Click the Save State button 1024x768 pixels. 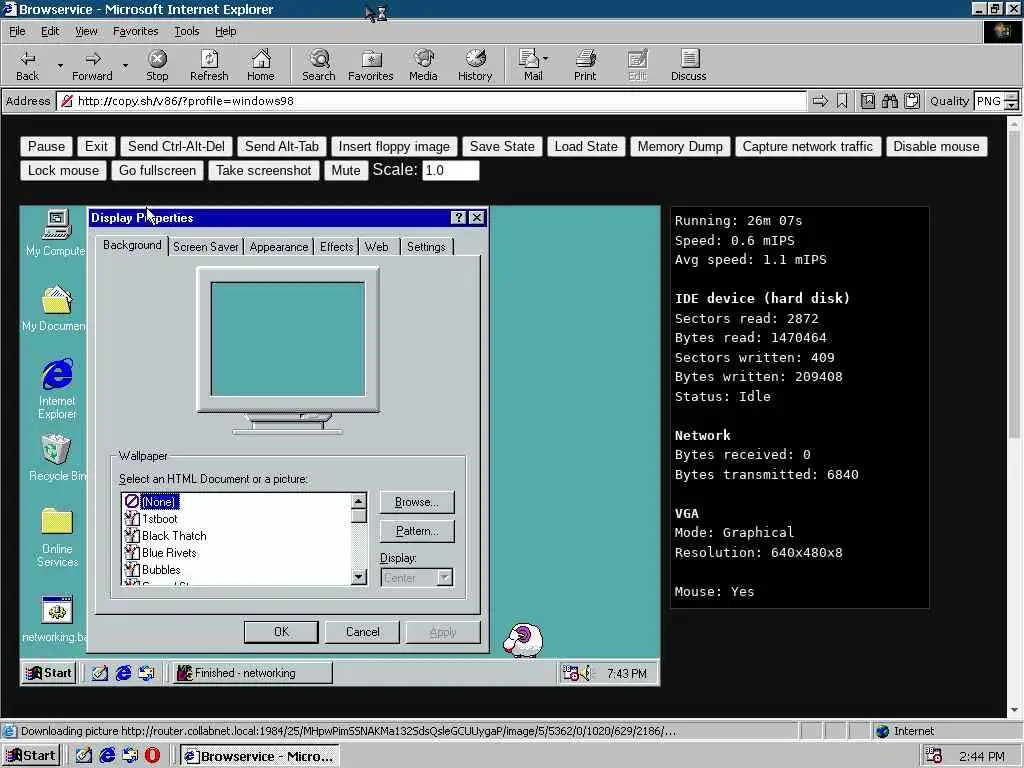pyautogui.click(x=502, y=146)
